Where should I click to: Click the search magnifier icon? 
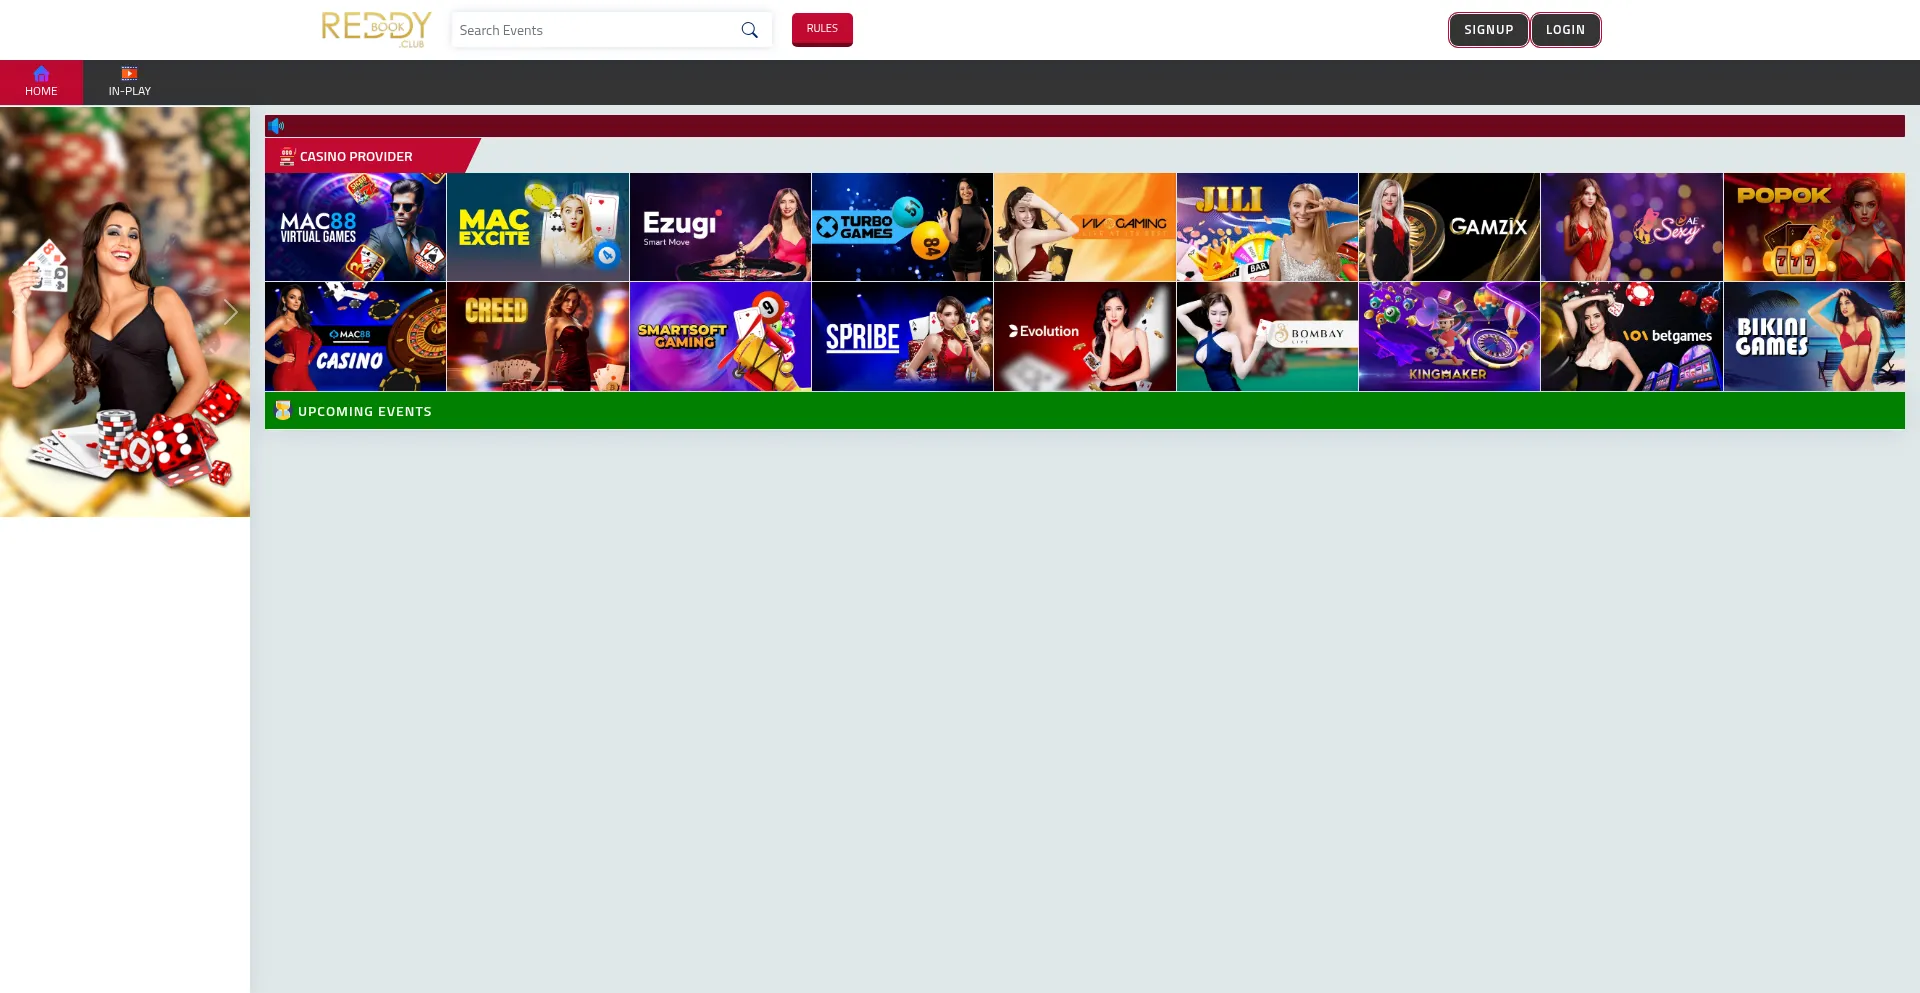coord(749,30)
